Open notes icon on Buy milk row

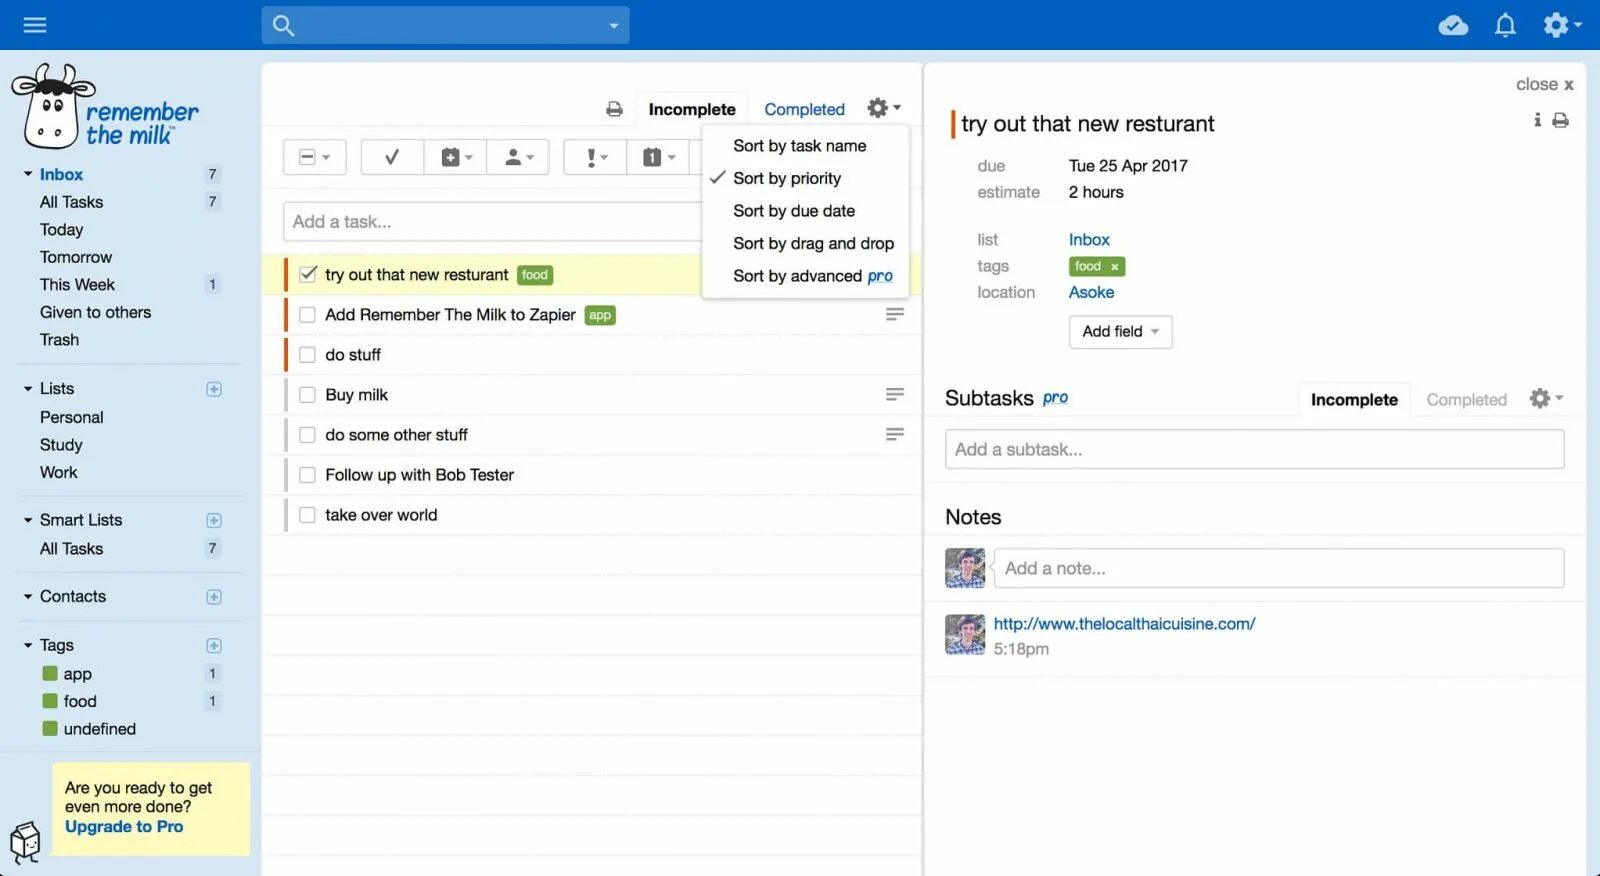click(895, 394)
